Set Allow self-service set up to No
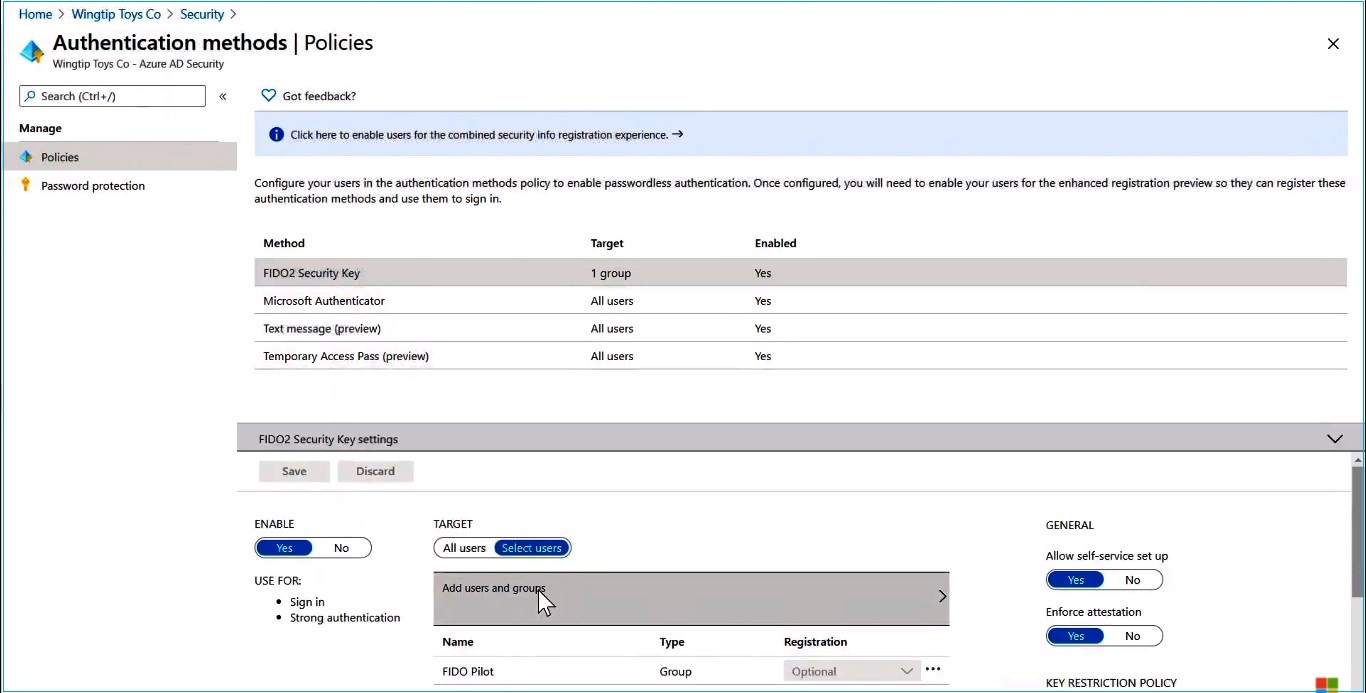The image size is (1366, 693). point(1133,580)
